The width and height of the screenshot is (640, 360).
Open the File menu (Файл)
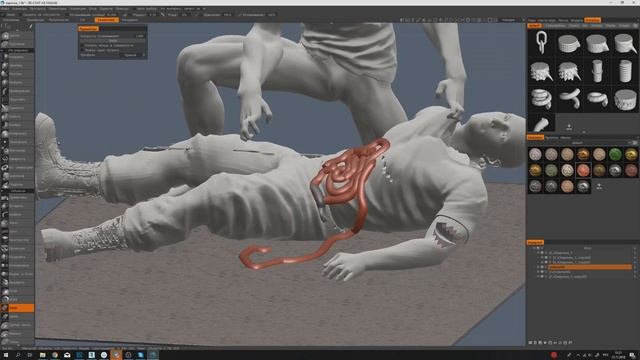pyautogui.click(x=5, y=9)
